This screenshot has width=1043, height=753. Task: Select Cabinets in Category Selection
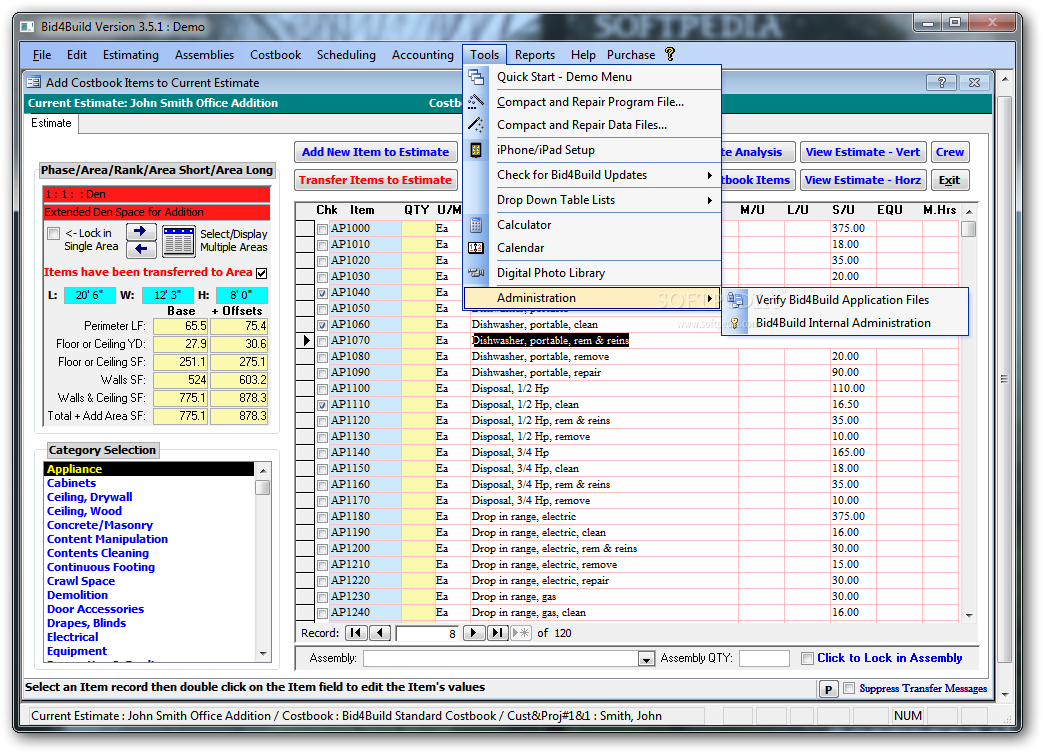[71, 483]
